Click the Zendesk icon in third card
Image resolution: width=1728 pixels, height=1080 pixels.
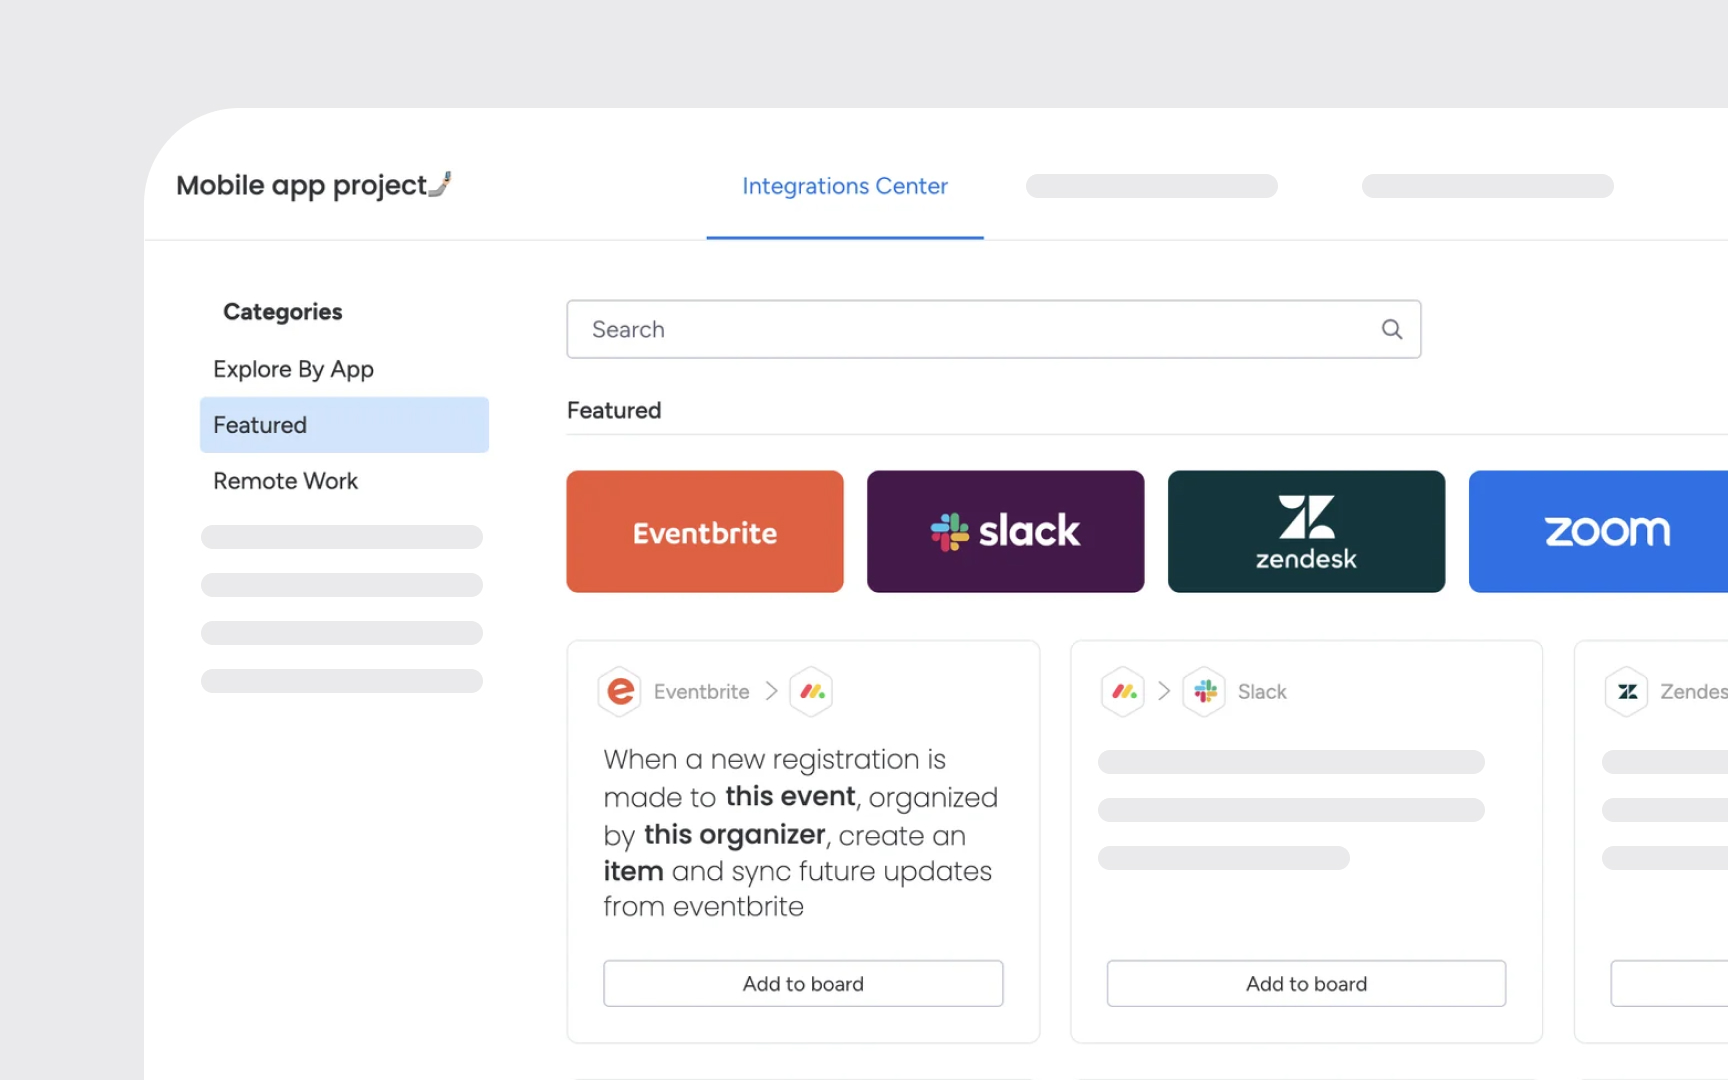click(1627, 691)
